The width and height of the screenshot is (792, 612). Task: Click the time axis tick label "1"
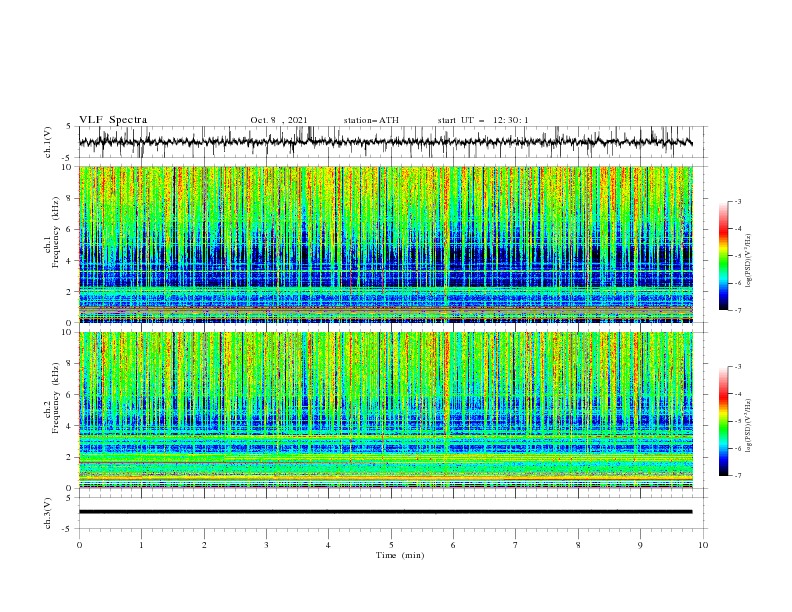(x=141, y=545)
